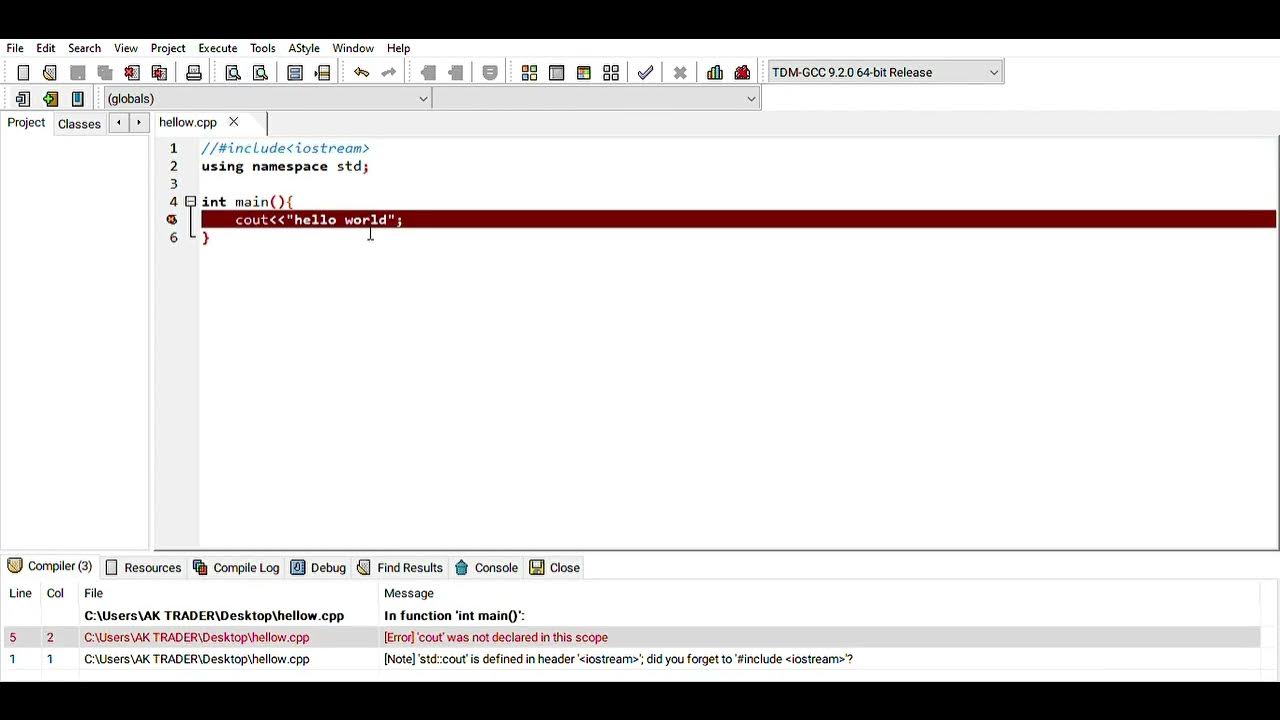Open the Help menu
Image resolution: width=1280 pixels, height=720 pixels.
click(398, 48)
